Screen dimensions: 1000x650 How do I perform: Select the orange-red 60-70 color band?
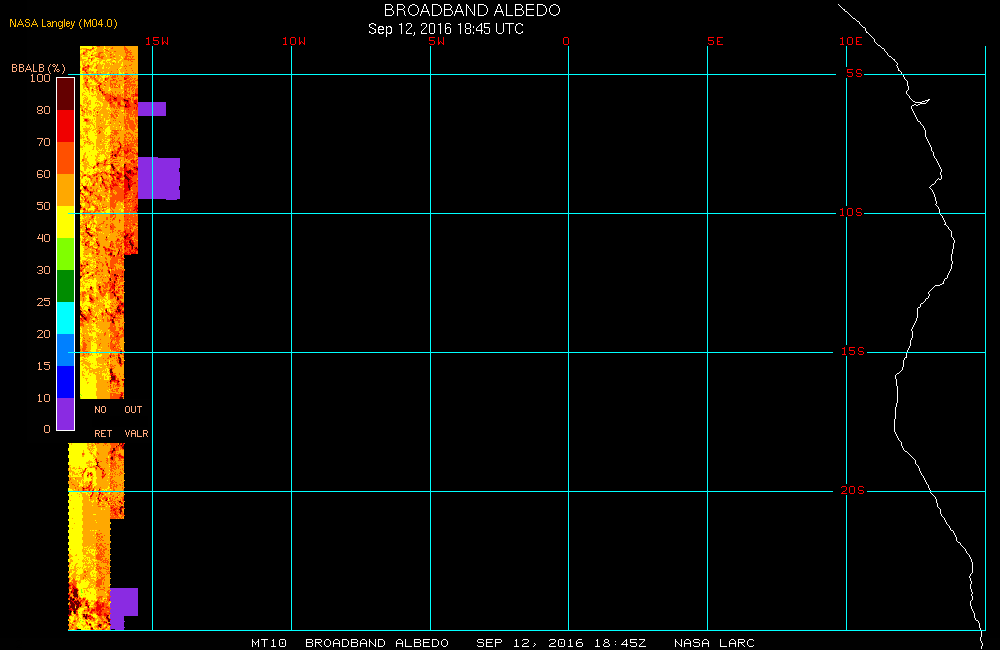click(x=66, y=158)
